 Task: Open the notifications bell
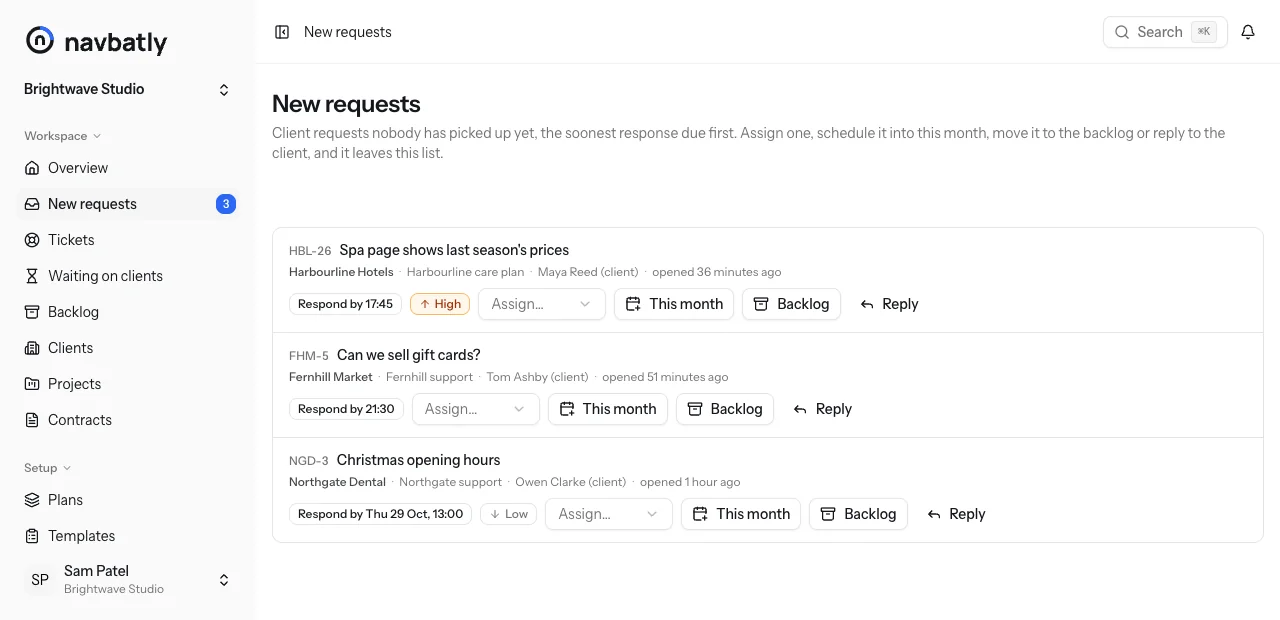click(1248, 32)
